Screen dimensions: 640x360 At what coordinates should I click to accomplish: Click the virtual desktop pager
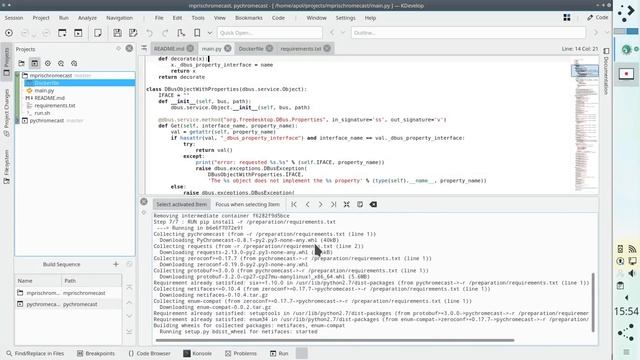626,31
